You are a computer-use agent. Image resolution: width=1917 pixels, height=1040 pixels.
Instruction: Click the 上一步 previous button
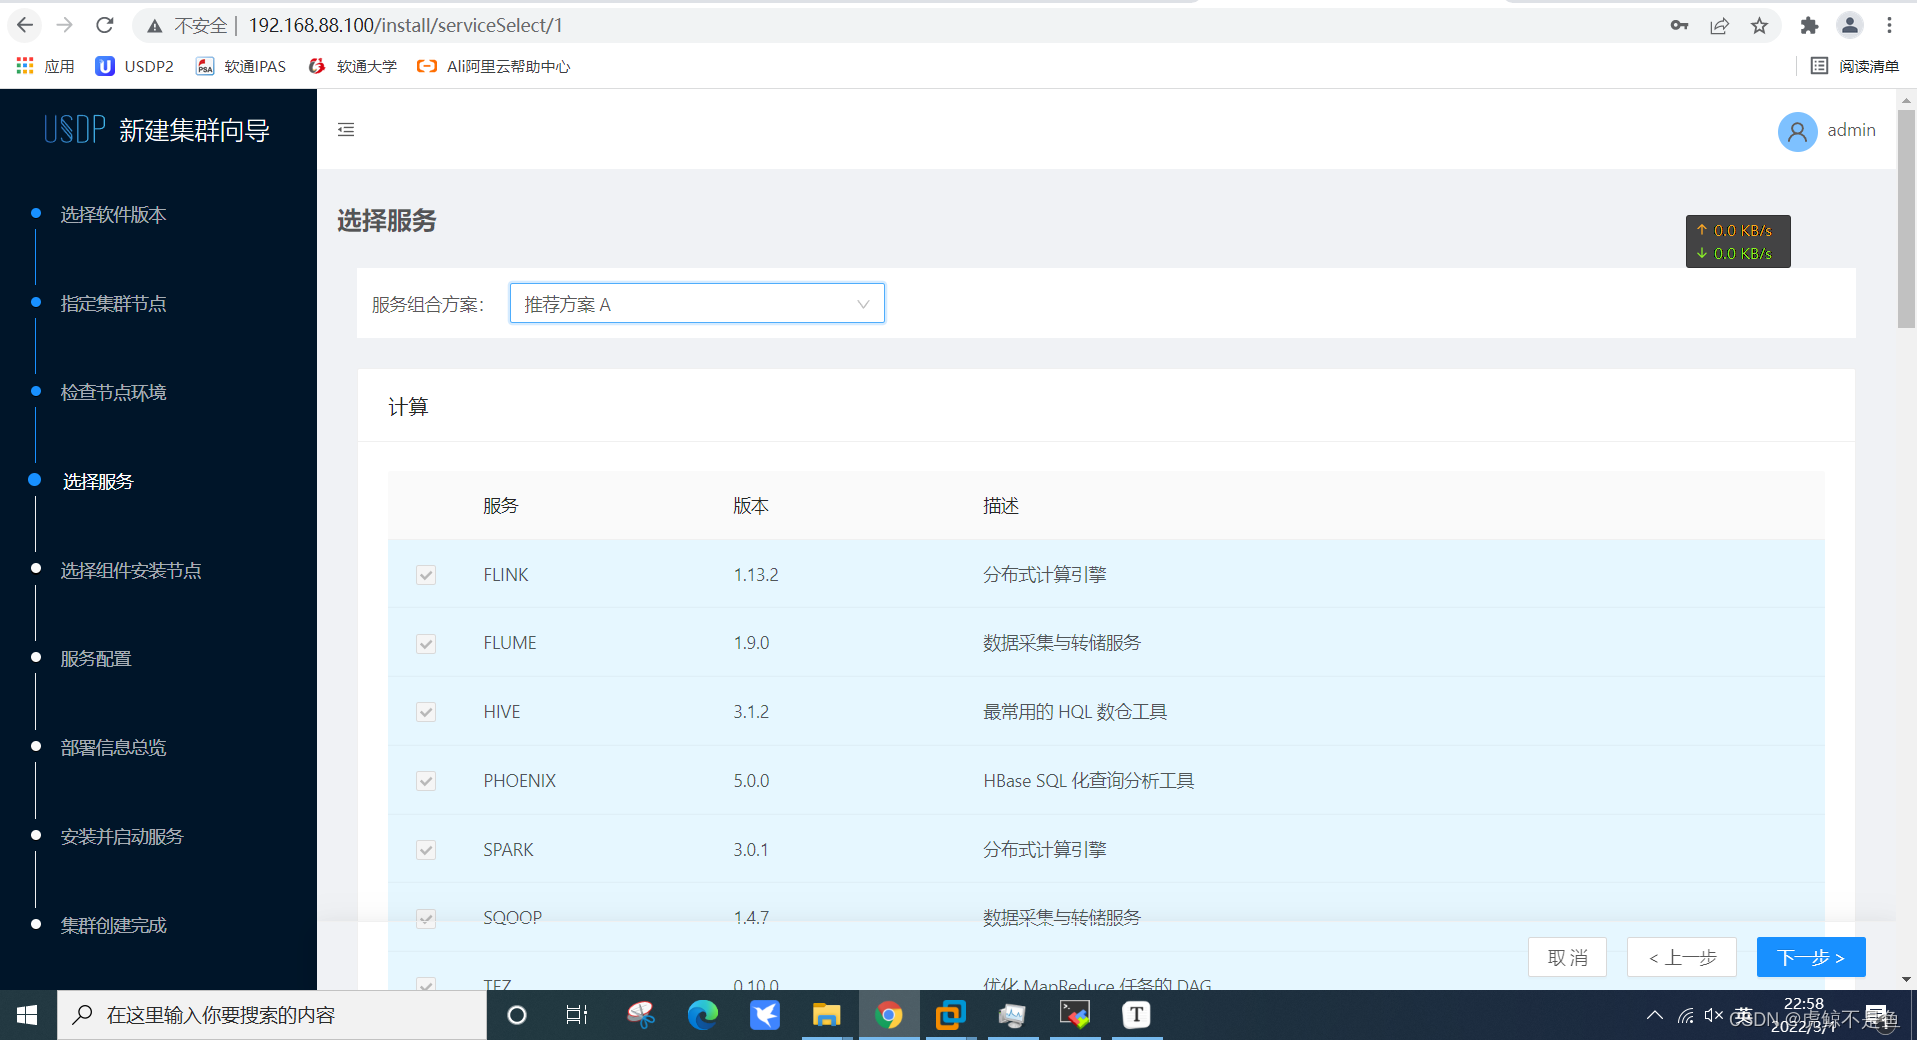(x=1682, y=957)
